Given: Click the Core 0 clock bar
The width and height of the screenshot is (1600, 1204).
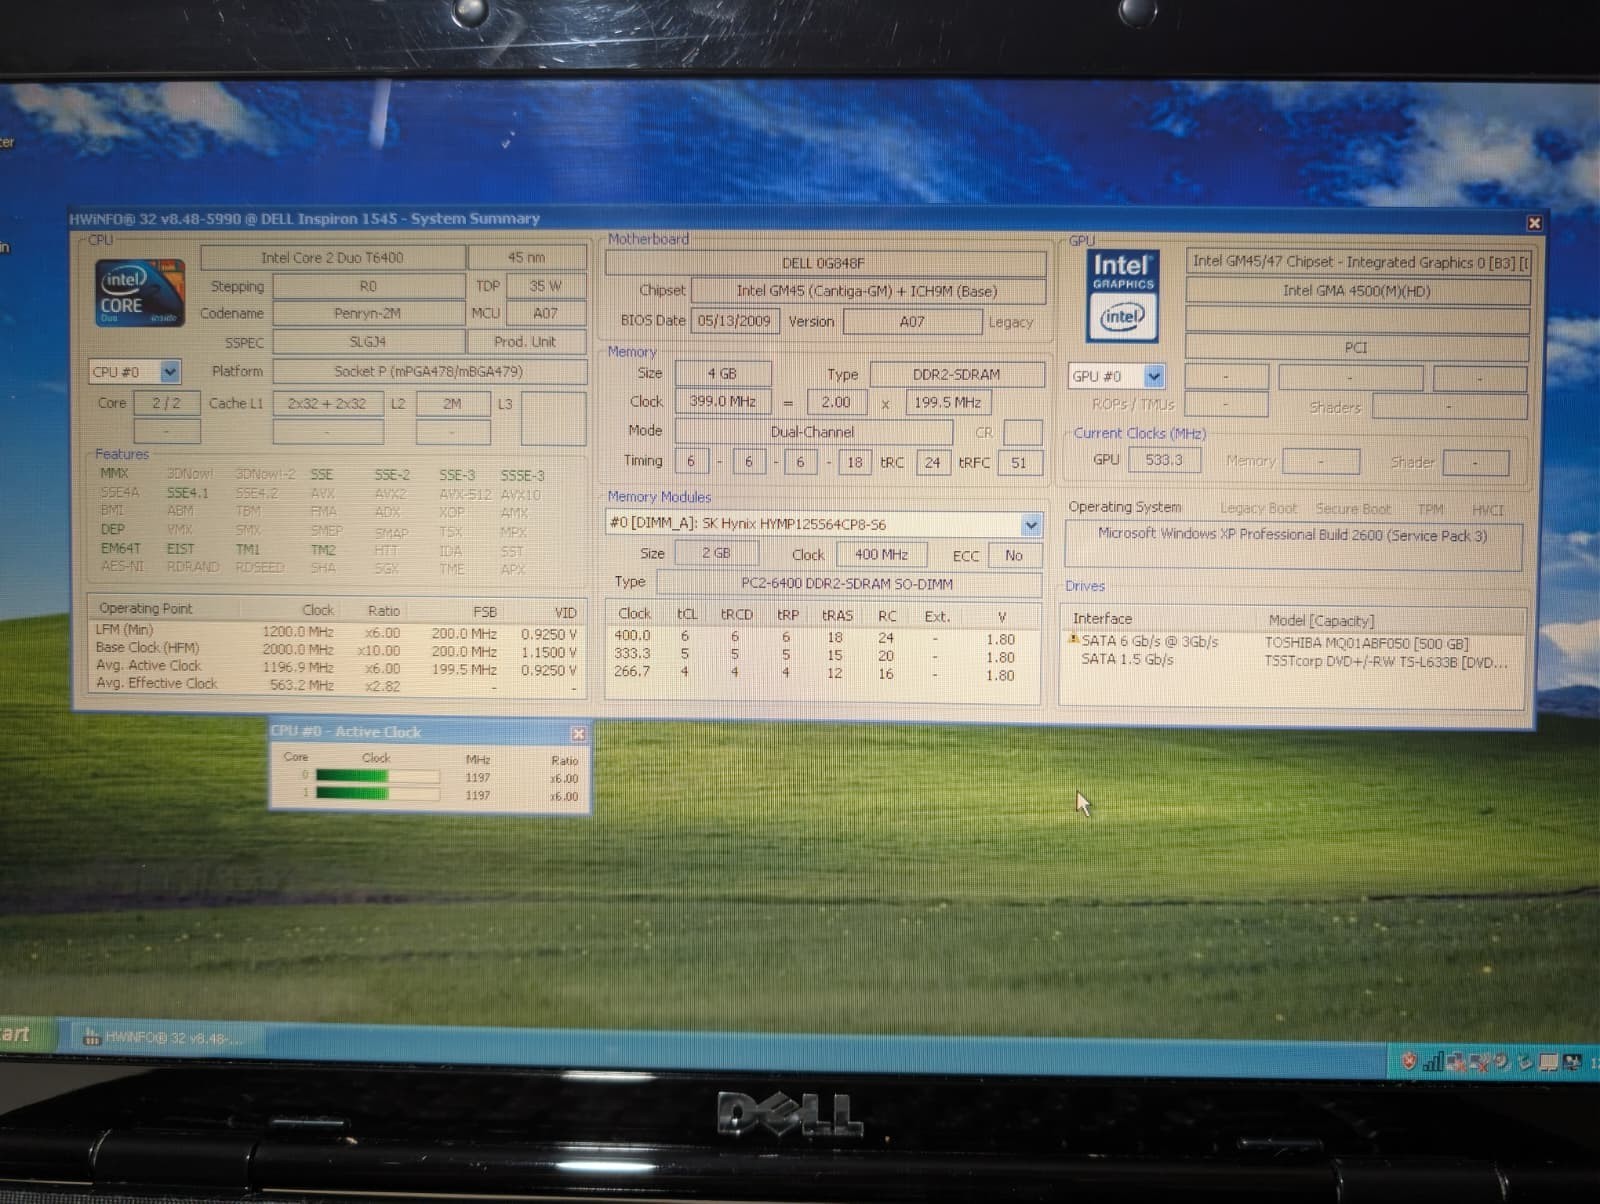Looking at the screenshot, I should tap(377, 776).
